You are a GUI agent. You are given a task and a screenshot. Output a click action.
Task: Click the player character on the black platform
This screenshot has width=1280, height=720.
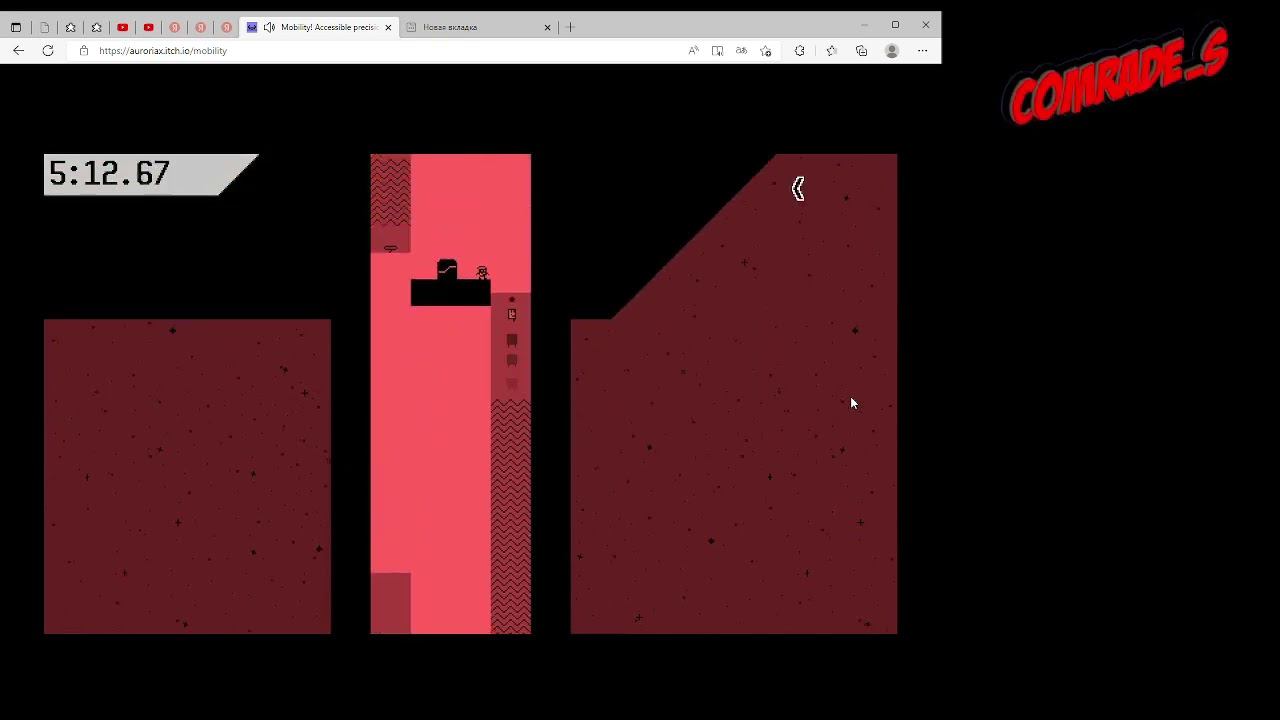coord(482,272)
